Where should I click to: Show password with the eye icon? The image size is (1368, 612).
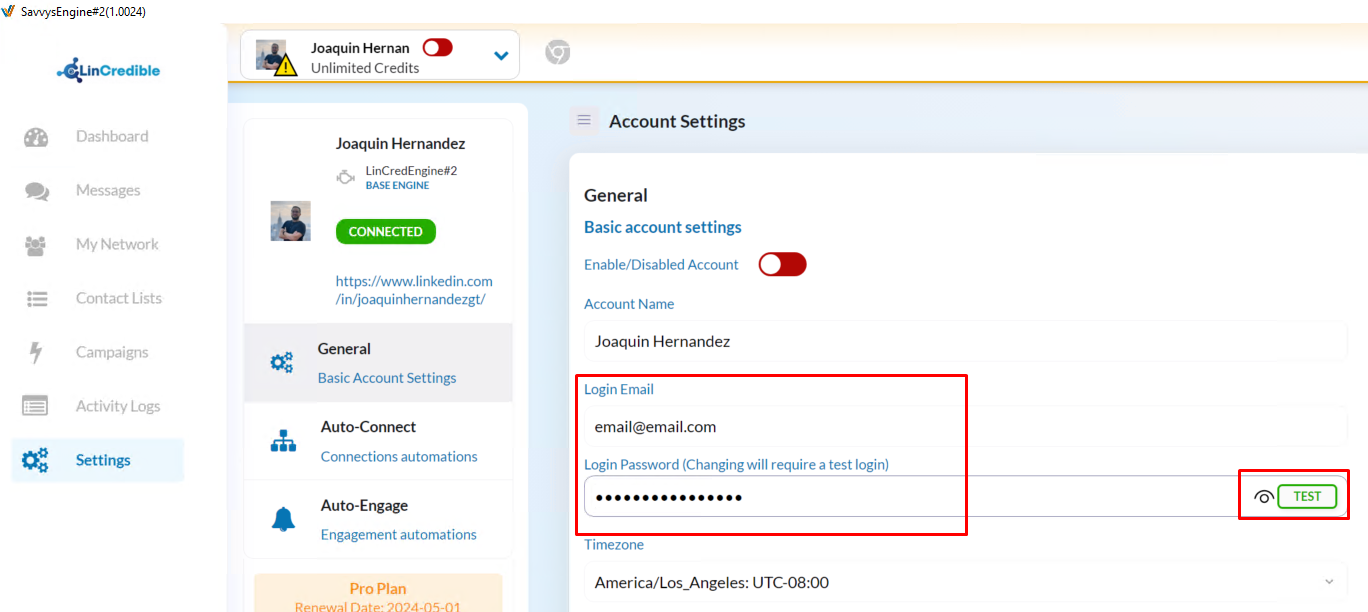(1263, 497)
